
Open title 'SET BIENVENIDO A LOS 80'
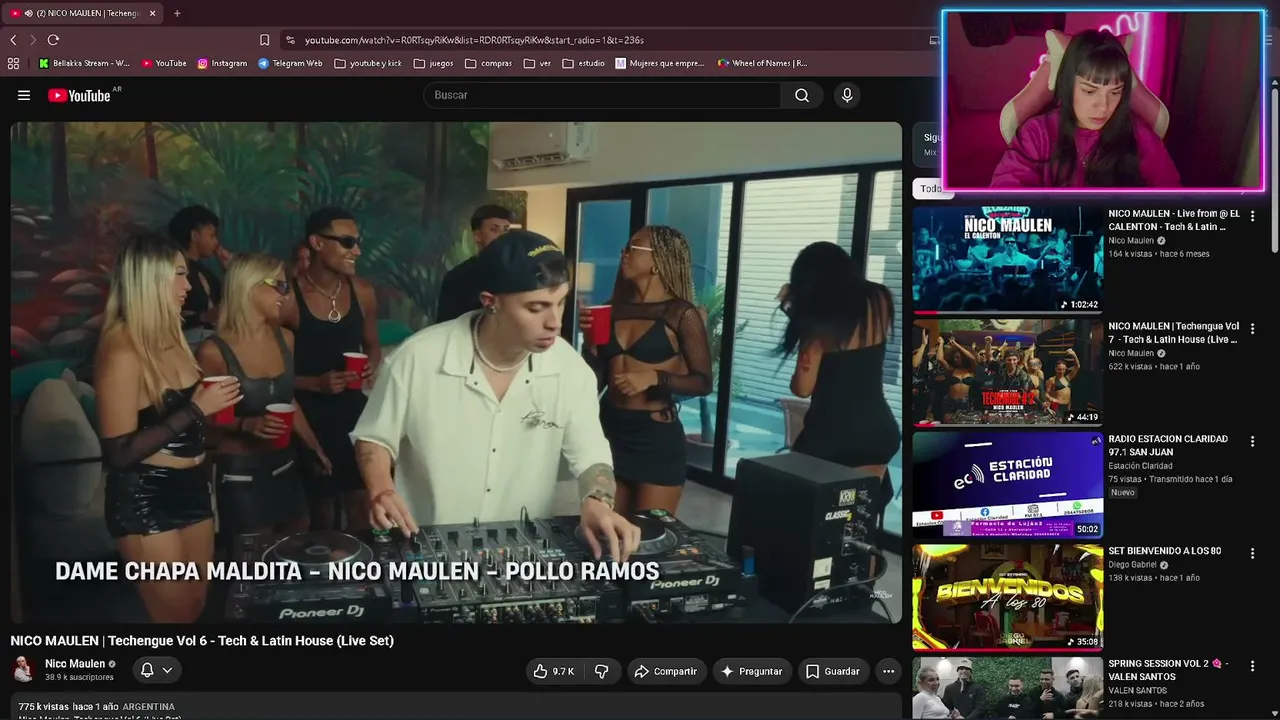pyautogui.click(x=1165, y=551)
